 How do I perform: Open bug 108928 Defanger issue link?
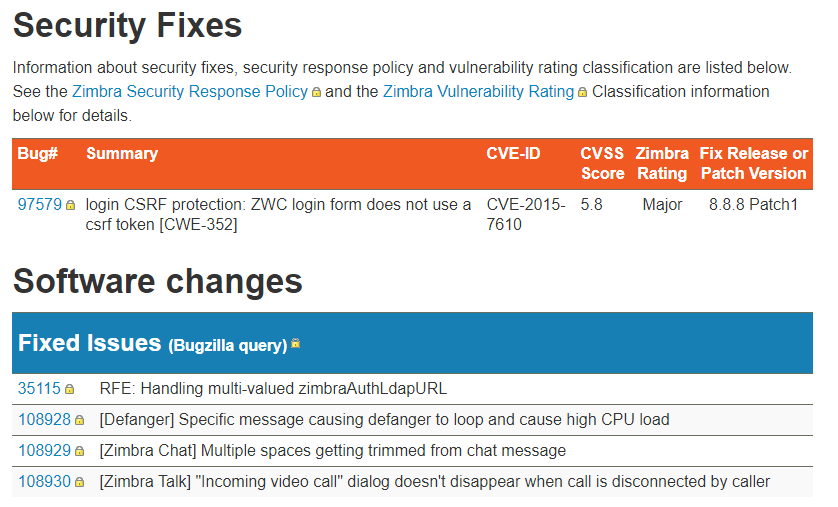click(x=44, y=419)
